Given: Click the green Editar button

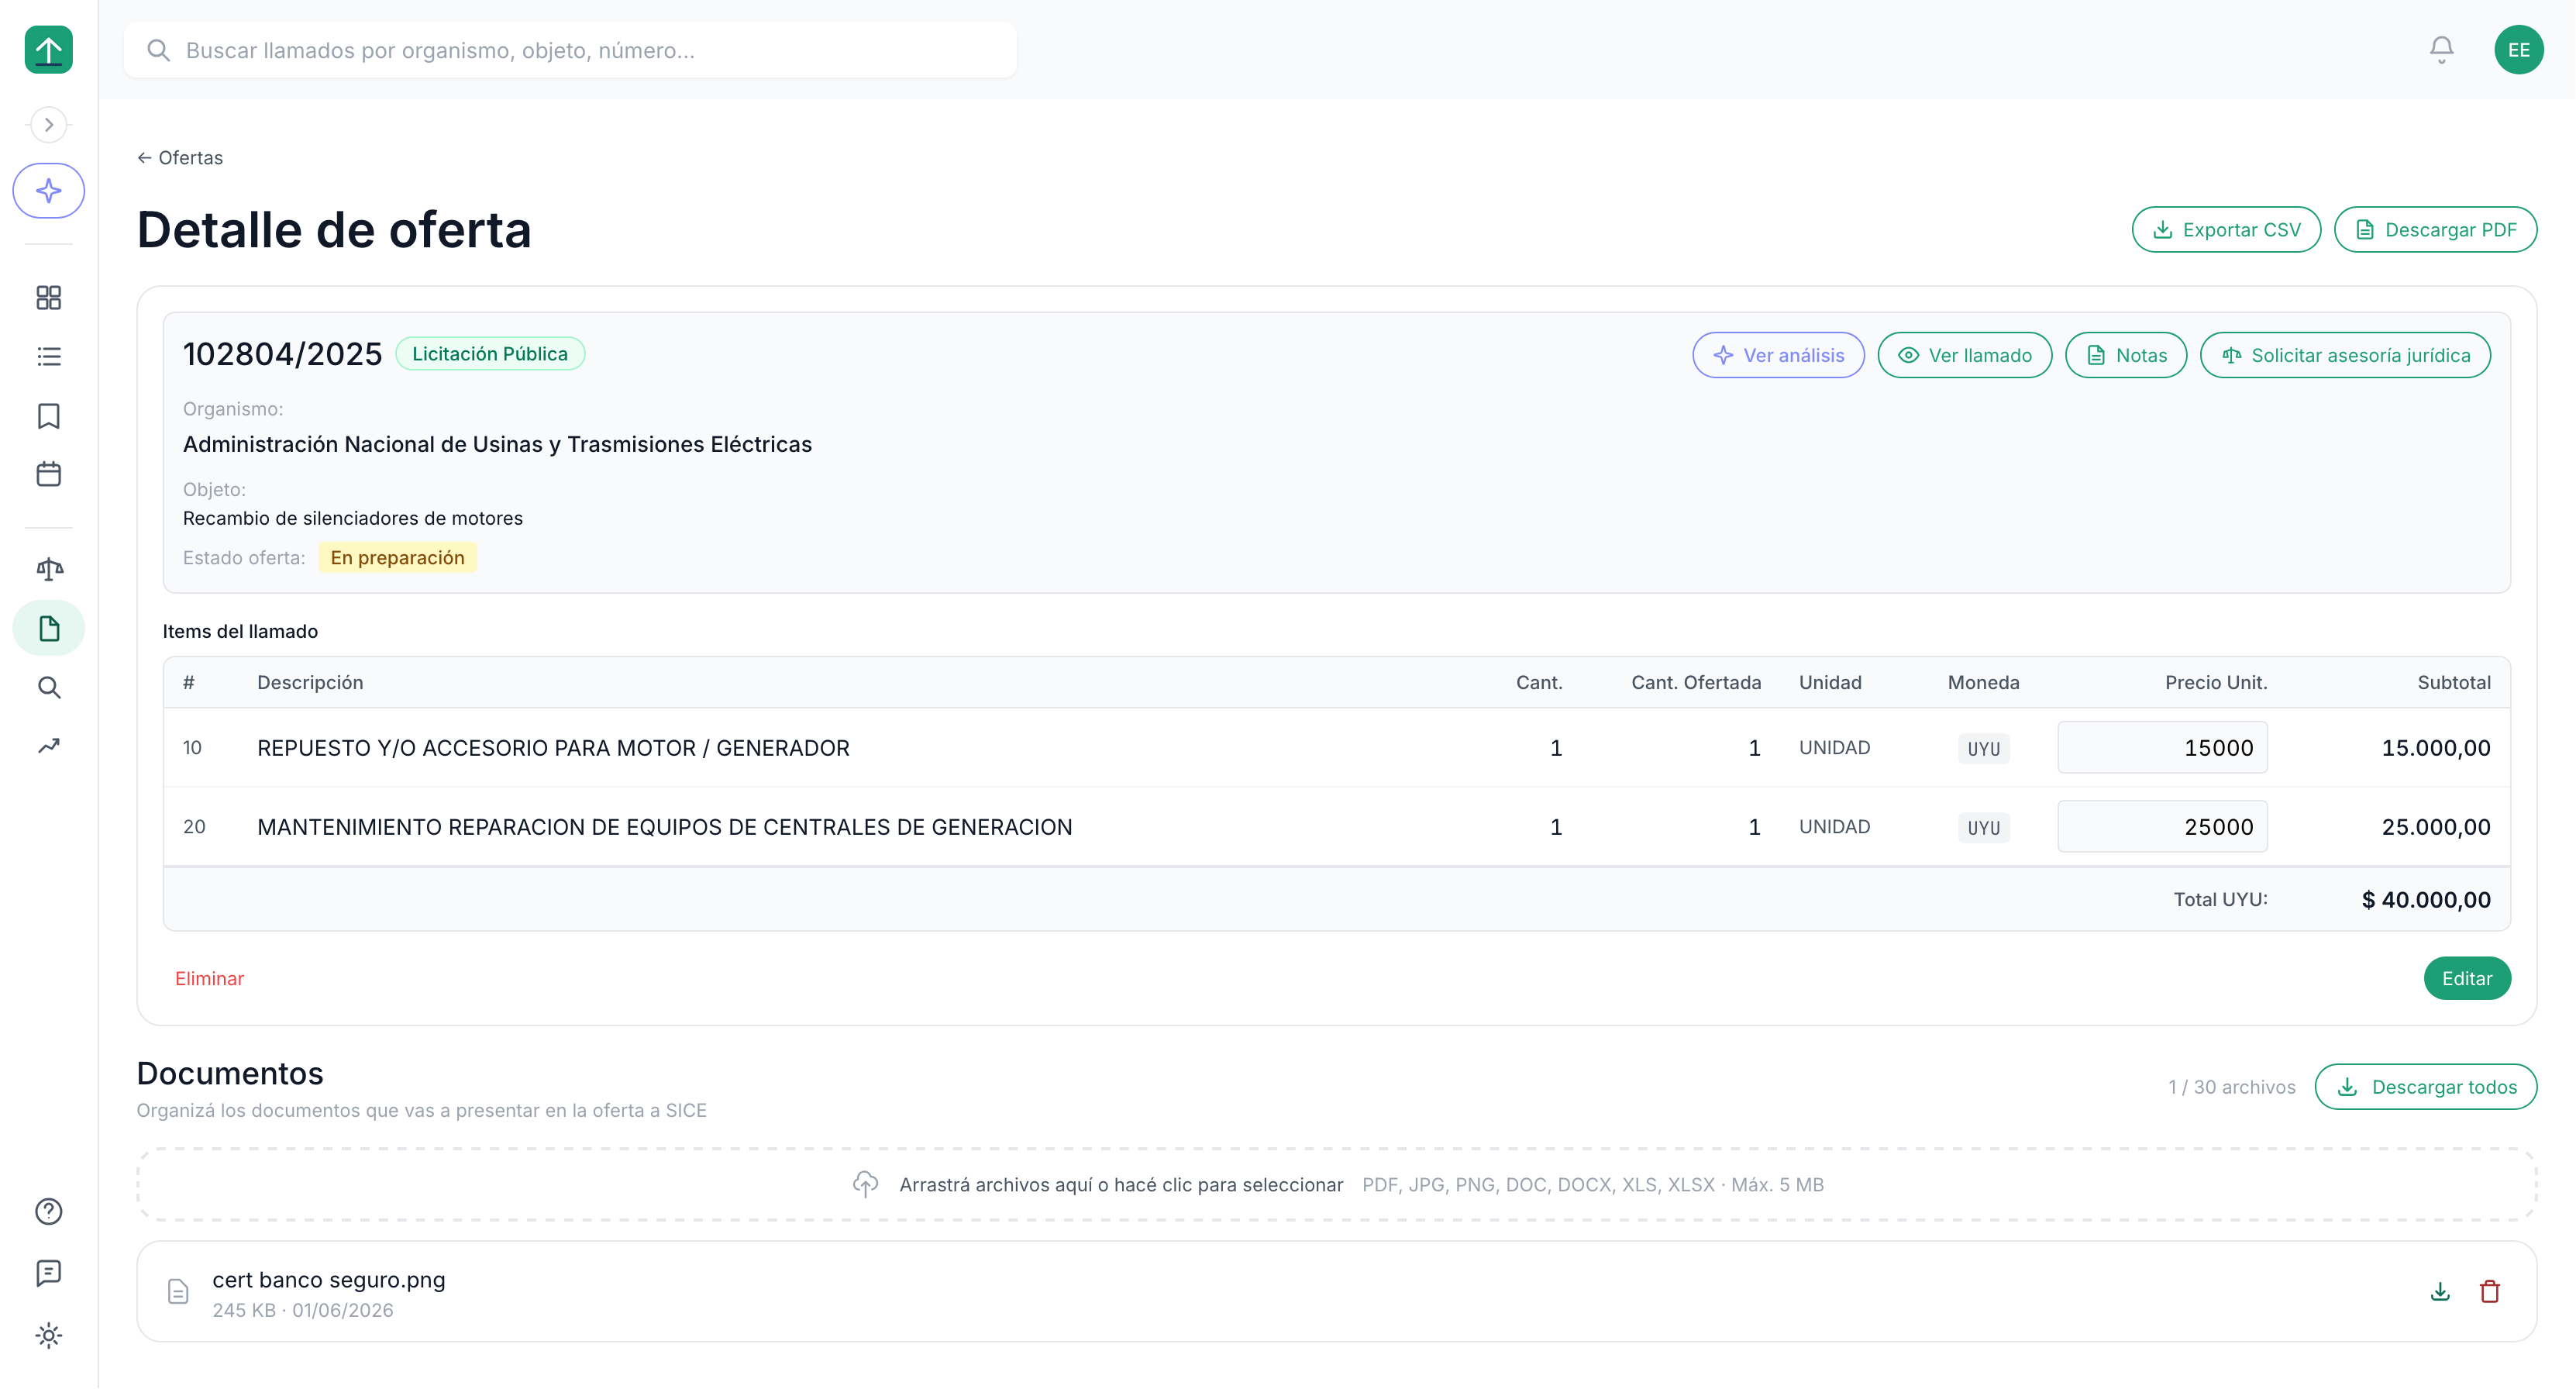Looking at the screenshot, I should [x=2467, y=978].
